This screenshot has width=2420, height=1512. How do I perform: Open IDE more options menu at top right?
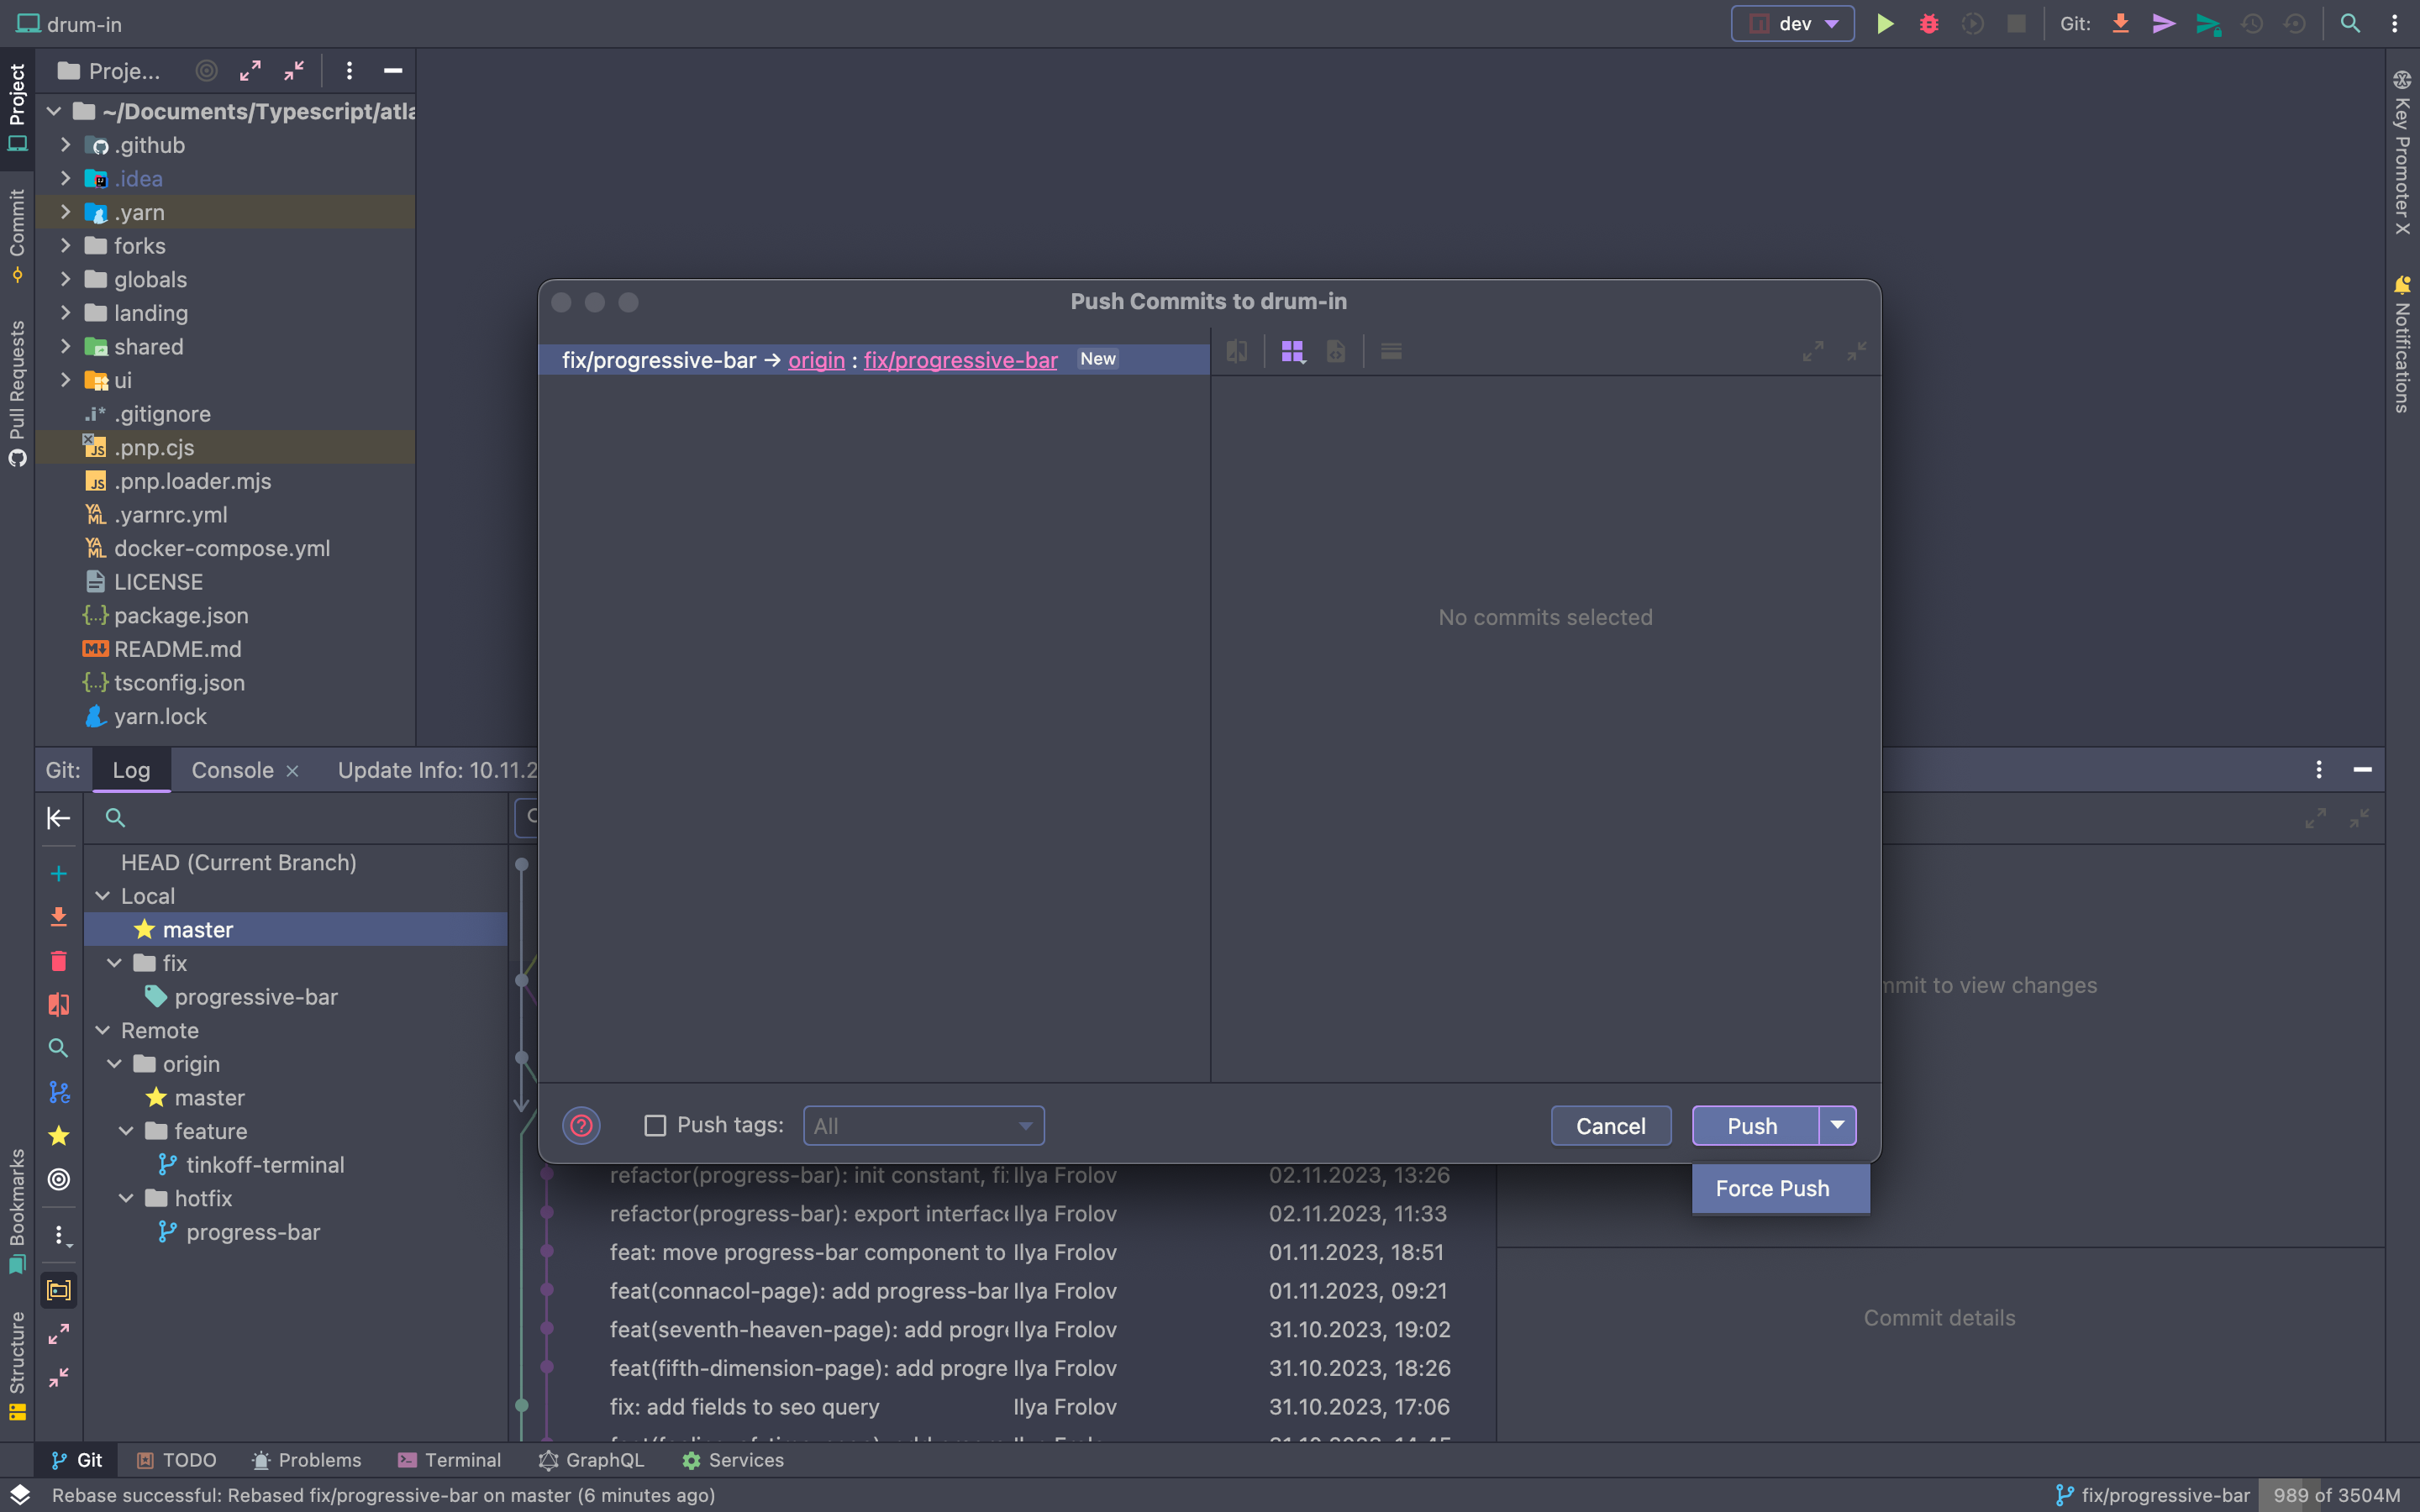pyautogui.click(x=2395, y=24)
